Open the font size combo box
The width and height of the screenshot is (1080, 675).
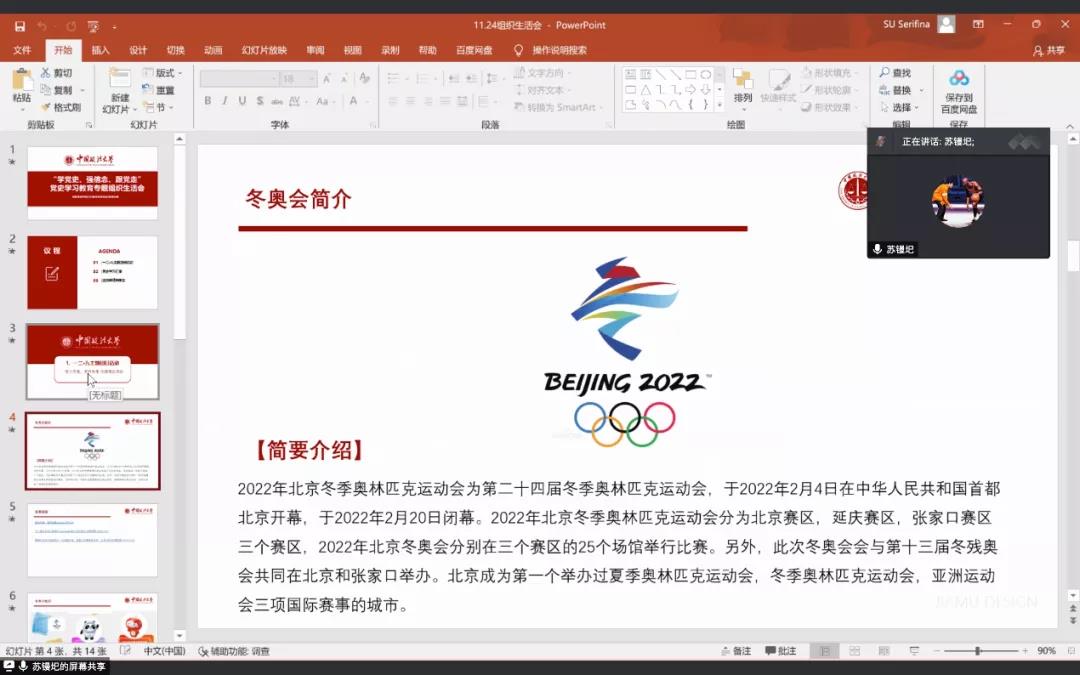coord(299,79)
